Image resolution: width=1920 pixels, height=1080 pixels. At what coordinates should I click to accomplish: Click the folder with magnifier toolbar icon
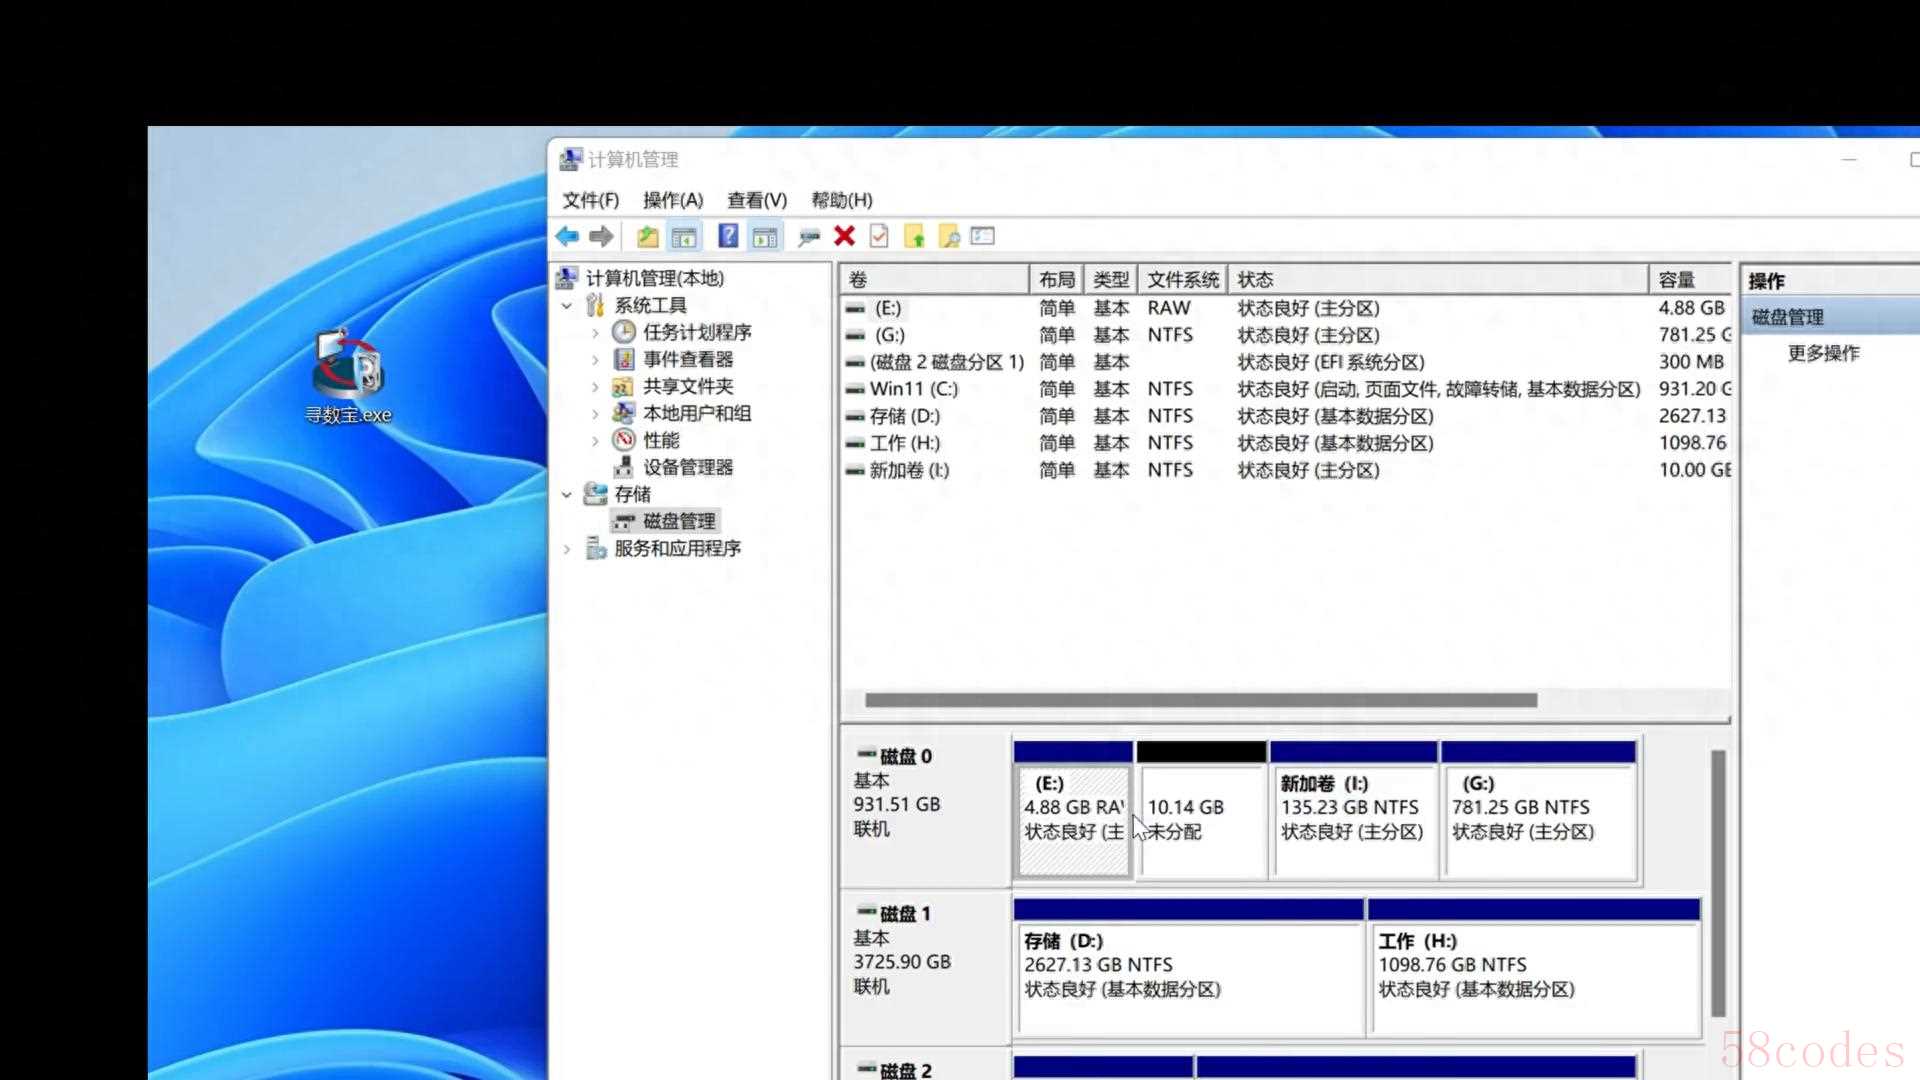[949, 236]
